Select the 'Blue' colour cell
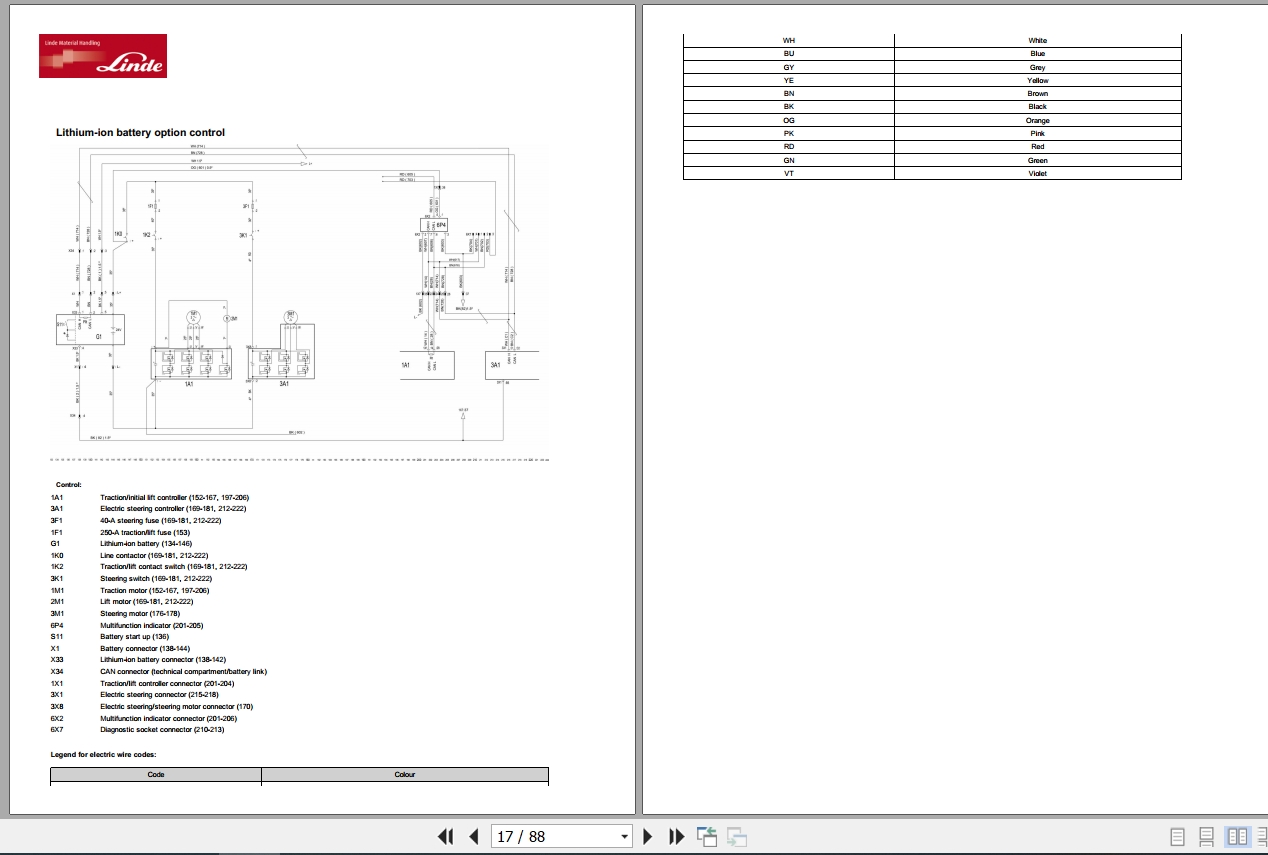 [1038, 54]
